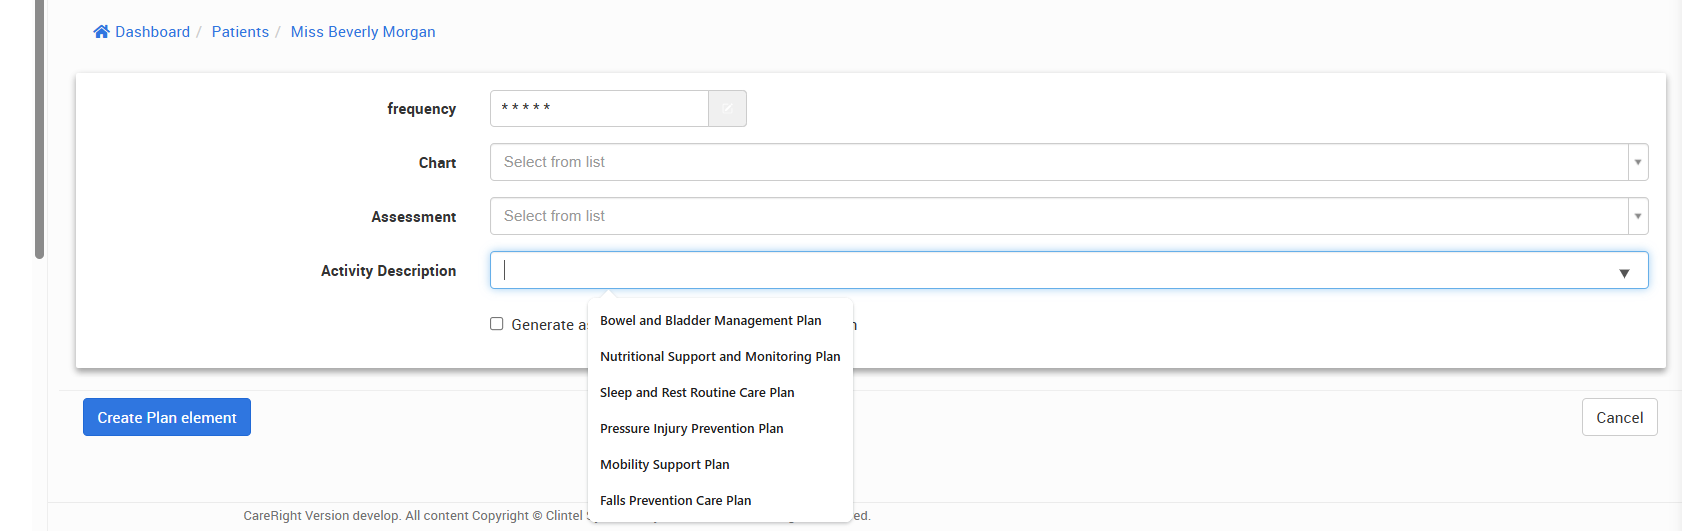The image size is (1682, 531).
Task: Select Pressure Injury Prevention Plan option
Action: [691, 429]
